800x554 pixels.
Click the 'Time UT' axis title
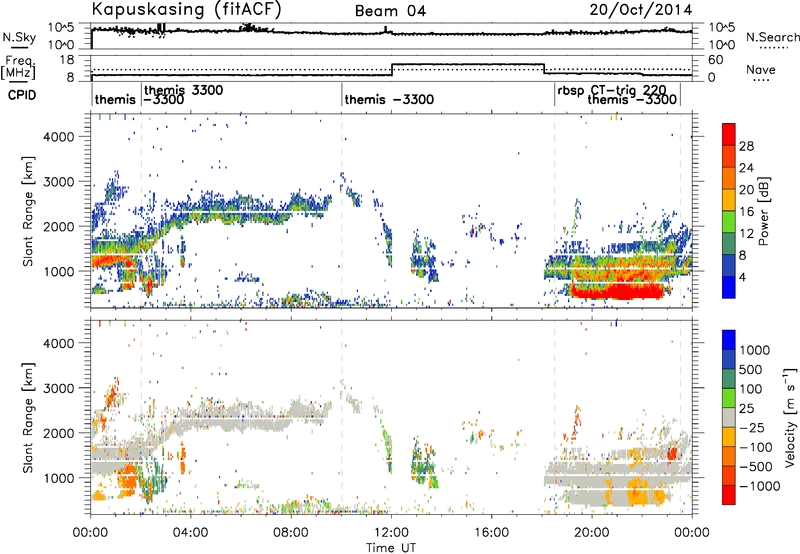click(x=391, y=548)
